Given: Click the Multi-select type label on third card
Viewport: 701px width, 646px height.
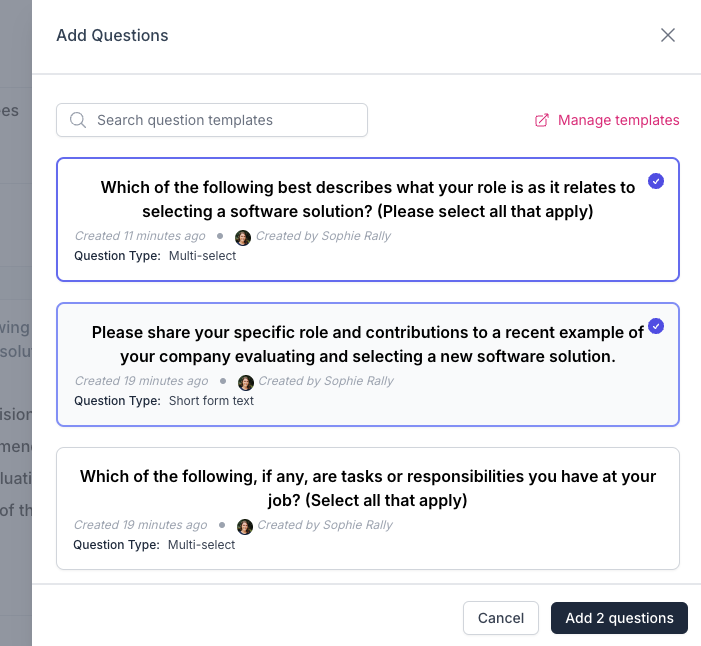Looking at the screenshot, I should pos(202,545).
